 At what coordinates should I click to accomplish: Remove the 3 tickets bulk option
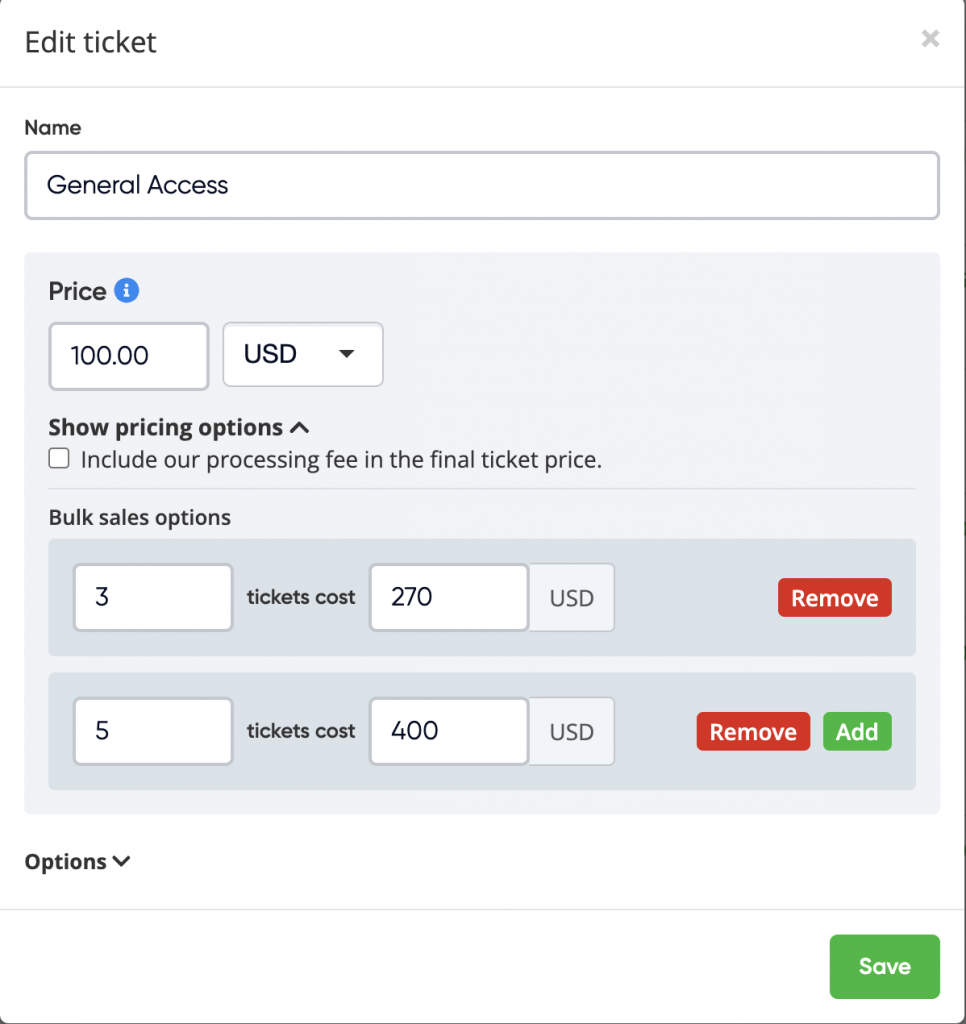(834, 598)
